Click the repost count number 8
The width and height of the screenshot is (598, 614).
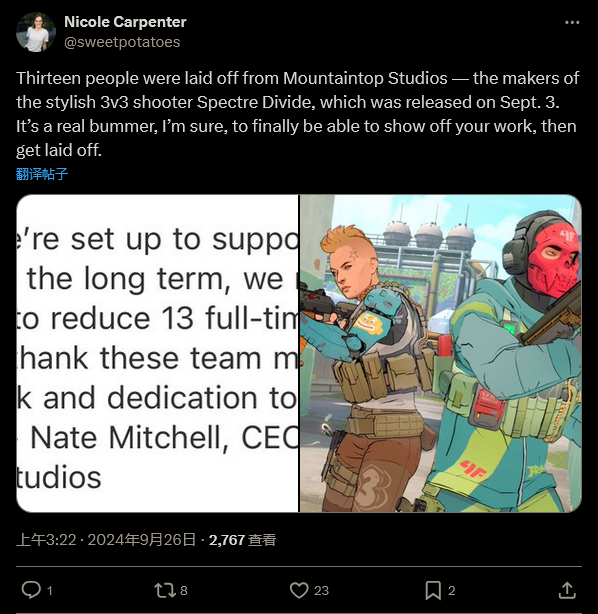coord(184,591)
